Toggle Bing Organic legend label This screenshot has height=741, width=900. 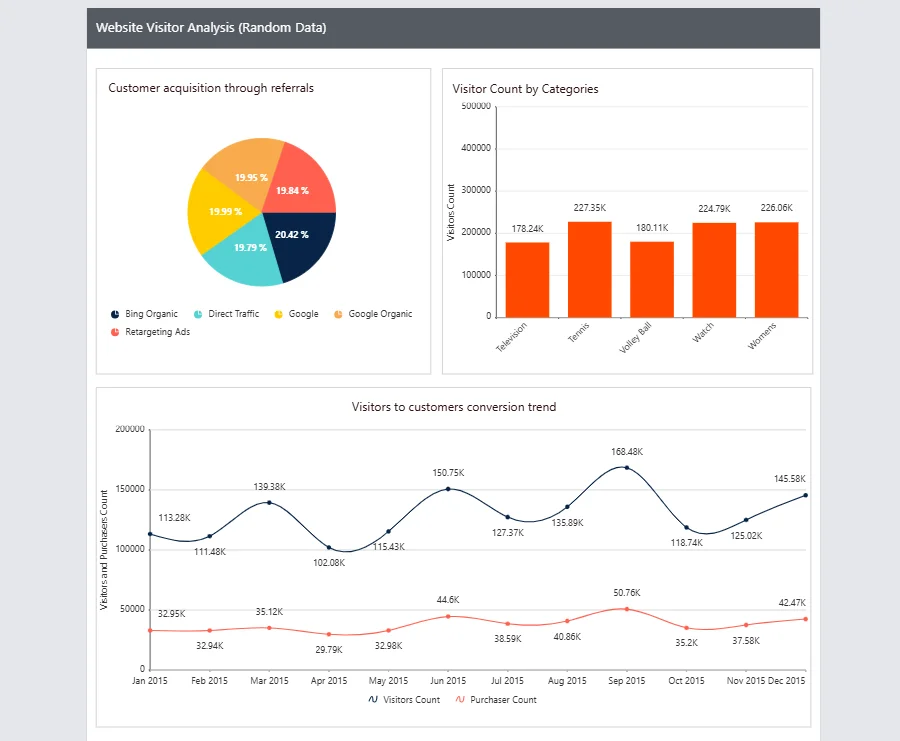152,314
